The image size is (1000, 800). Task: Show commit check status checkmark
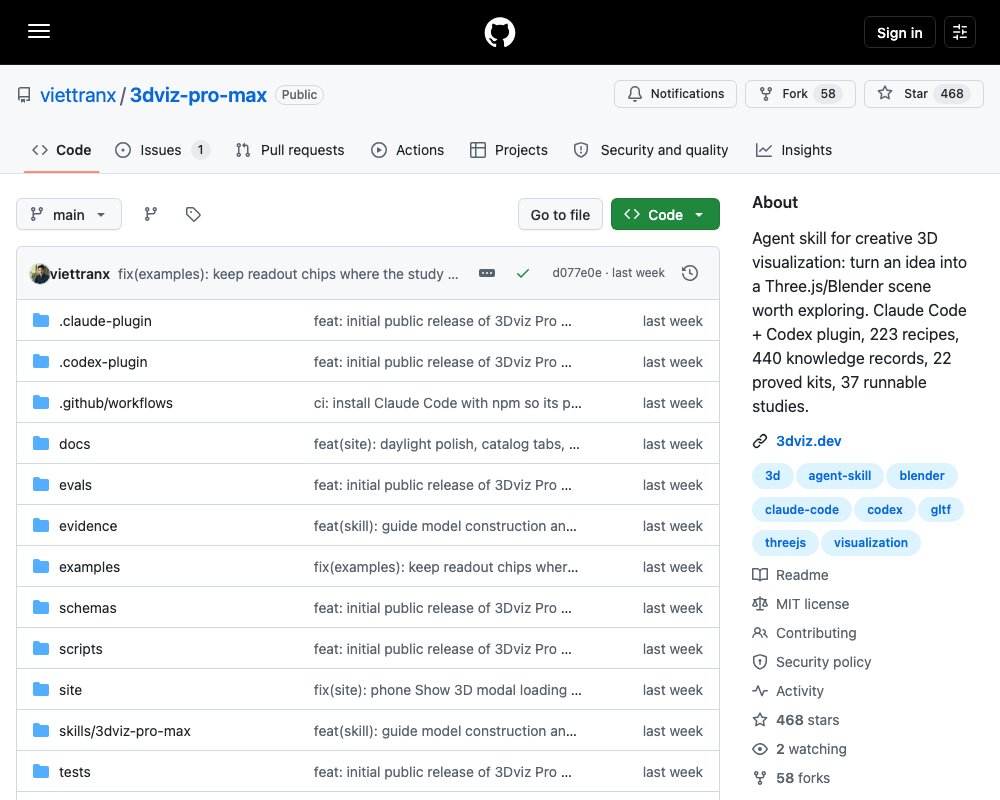click(x=523, y=273)
